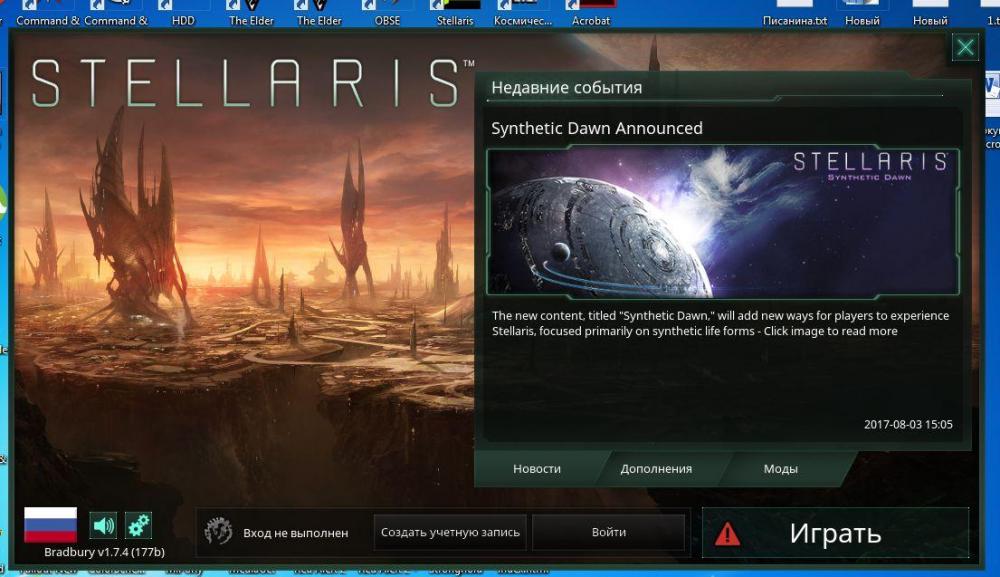Click the Paradox account emblem beside Вход не выполнен

tap(218, 532)
